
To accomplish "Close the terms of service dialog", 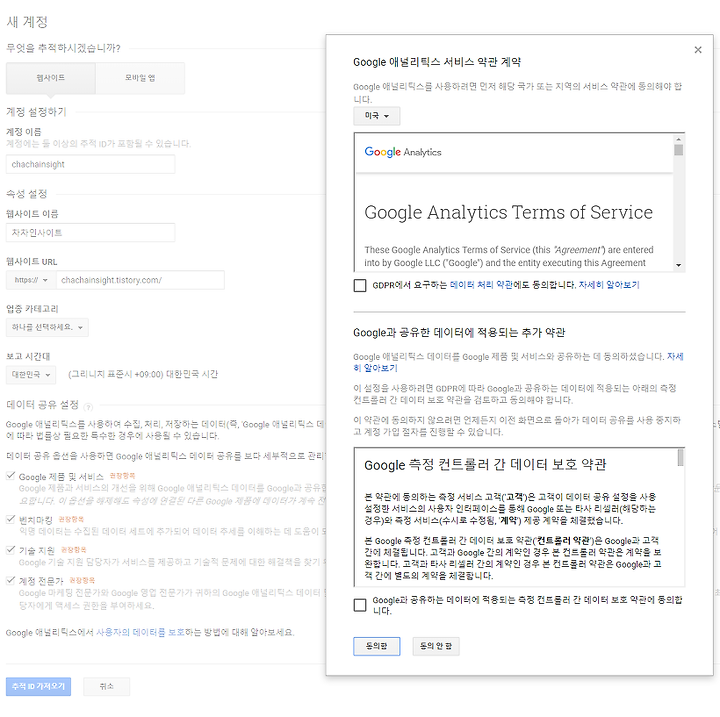I will point(698,50).
